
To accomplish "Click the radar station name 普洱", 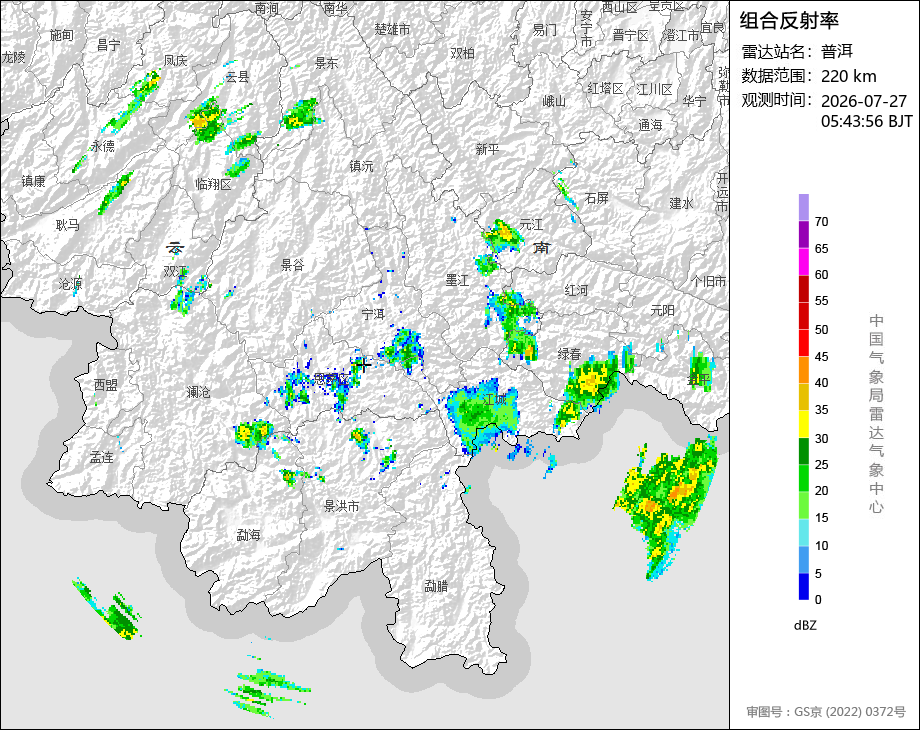I will coord(837,52).
